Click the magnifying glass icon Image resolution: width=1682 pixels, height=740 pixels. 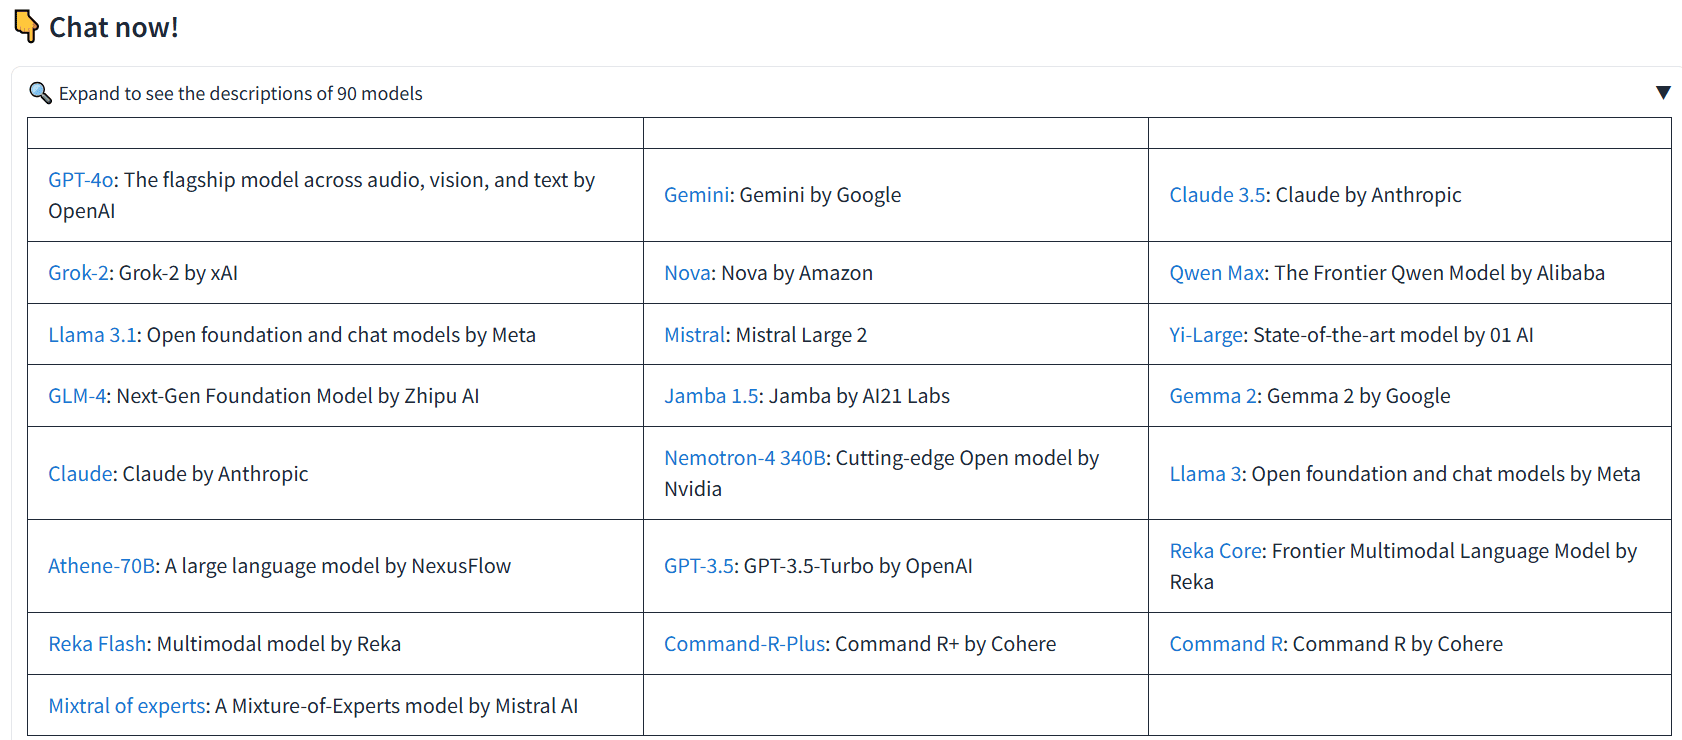40,93
